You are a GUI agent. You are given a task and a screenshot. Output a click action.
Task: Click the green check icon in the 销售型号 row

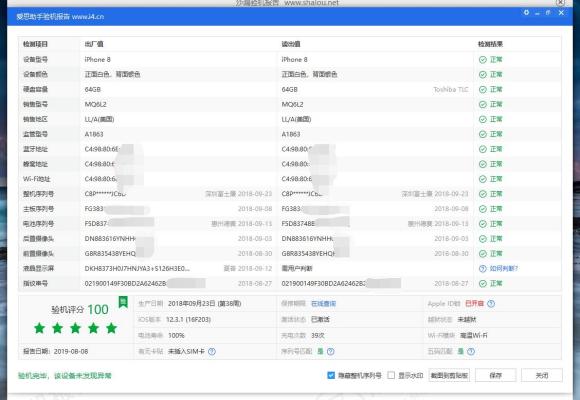pyautogui.click(x=483, y=105)
